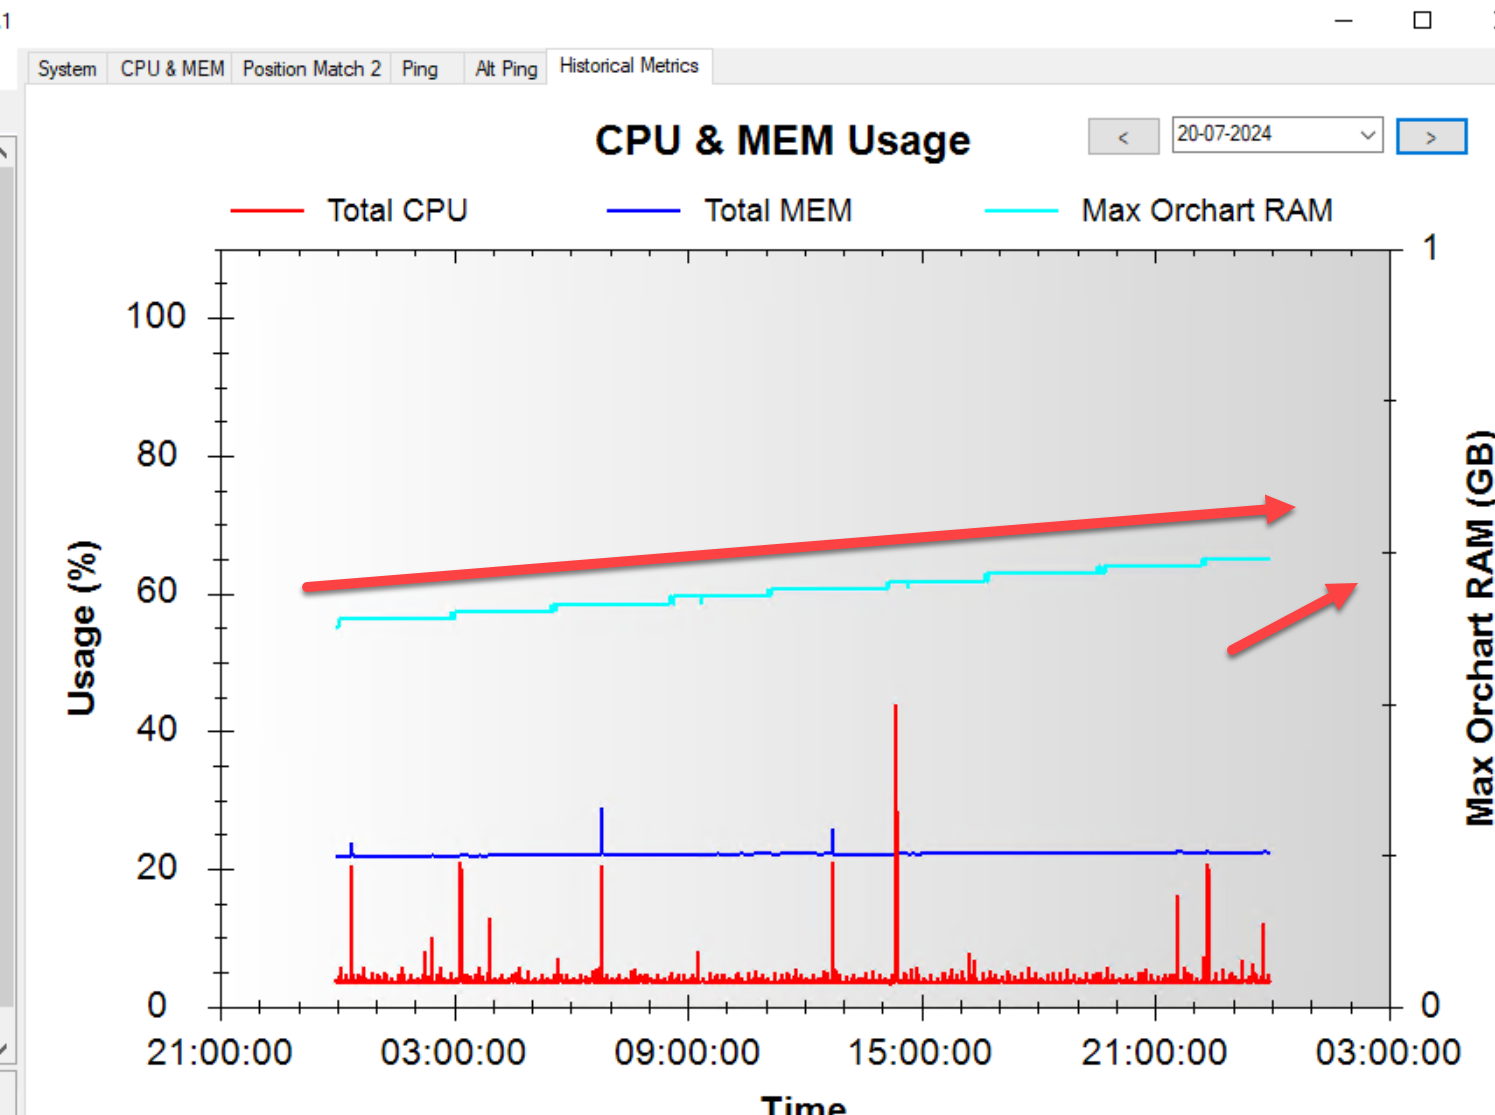Minimize the application window
The height and width of the screenshot is (1115, 1495).
[x=1344, y=20]
